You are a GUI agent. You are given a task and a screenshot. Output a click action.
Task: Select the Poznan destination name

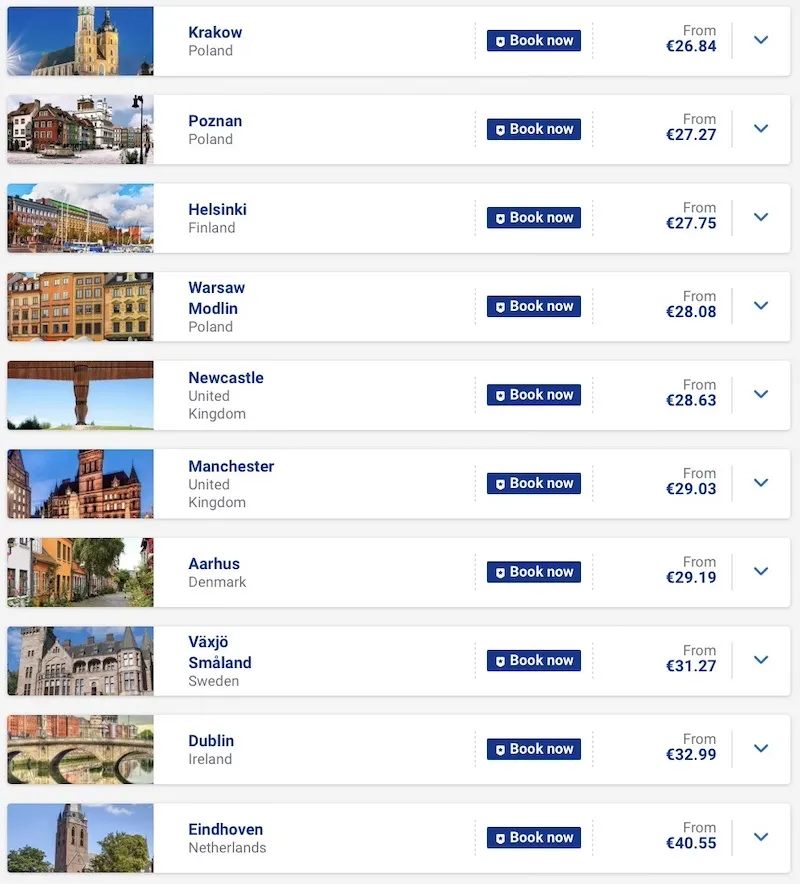(x=215, y=121)
